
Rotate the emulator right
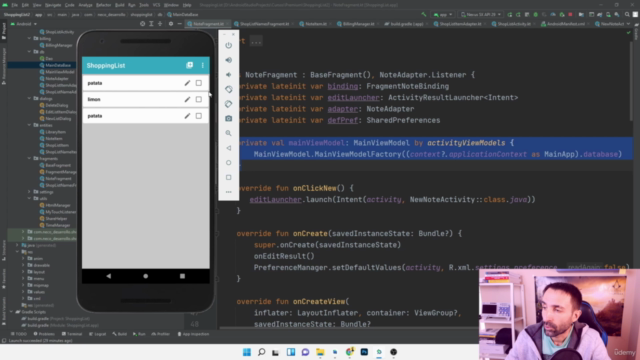click(x=229, y=104)
